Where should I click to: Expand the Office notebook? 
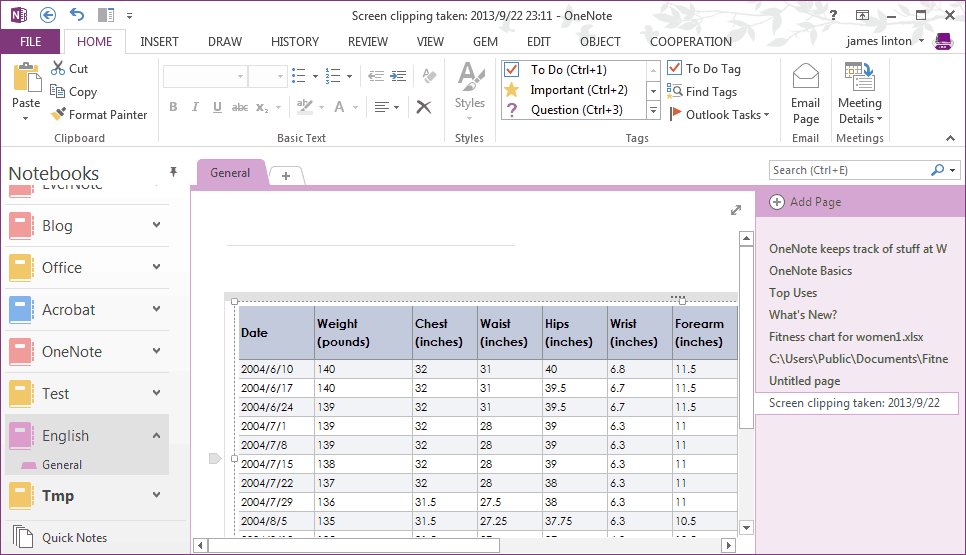[156, 267]
